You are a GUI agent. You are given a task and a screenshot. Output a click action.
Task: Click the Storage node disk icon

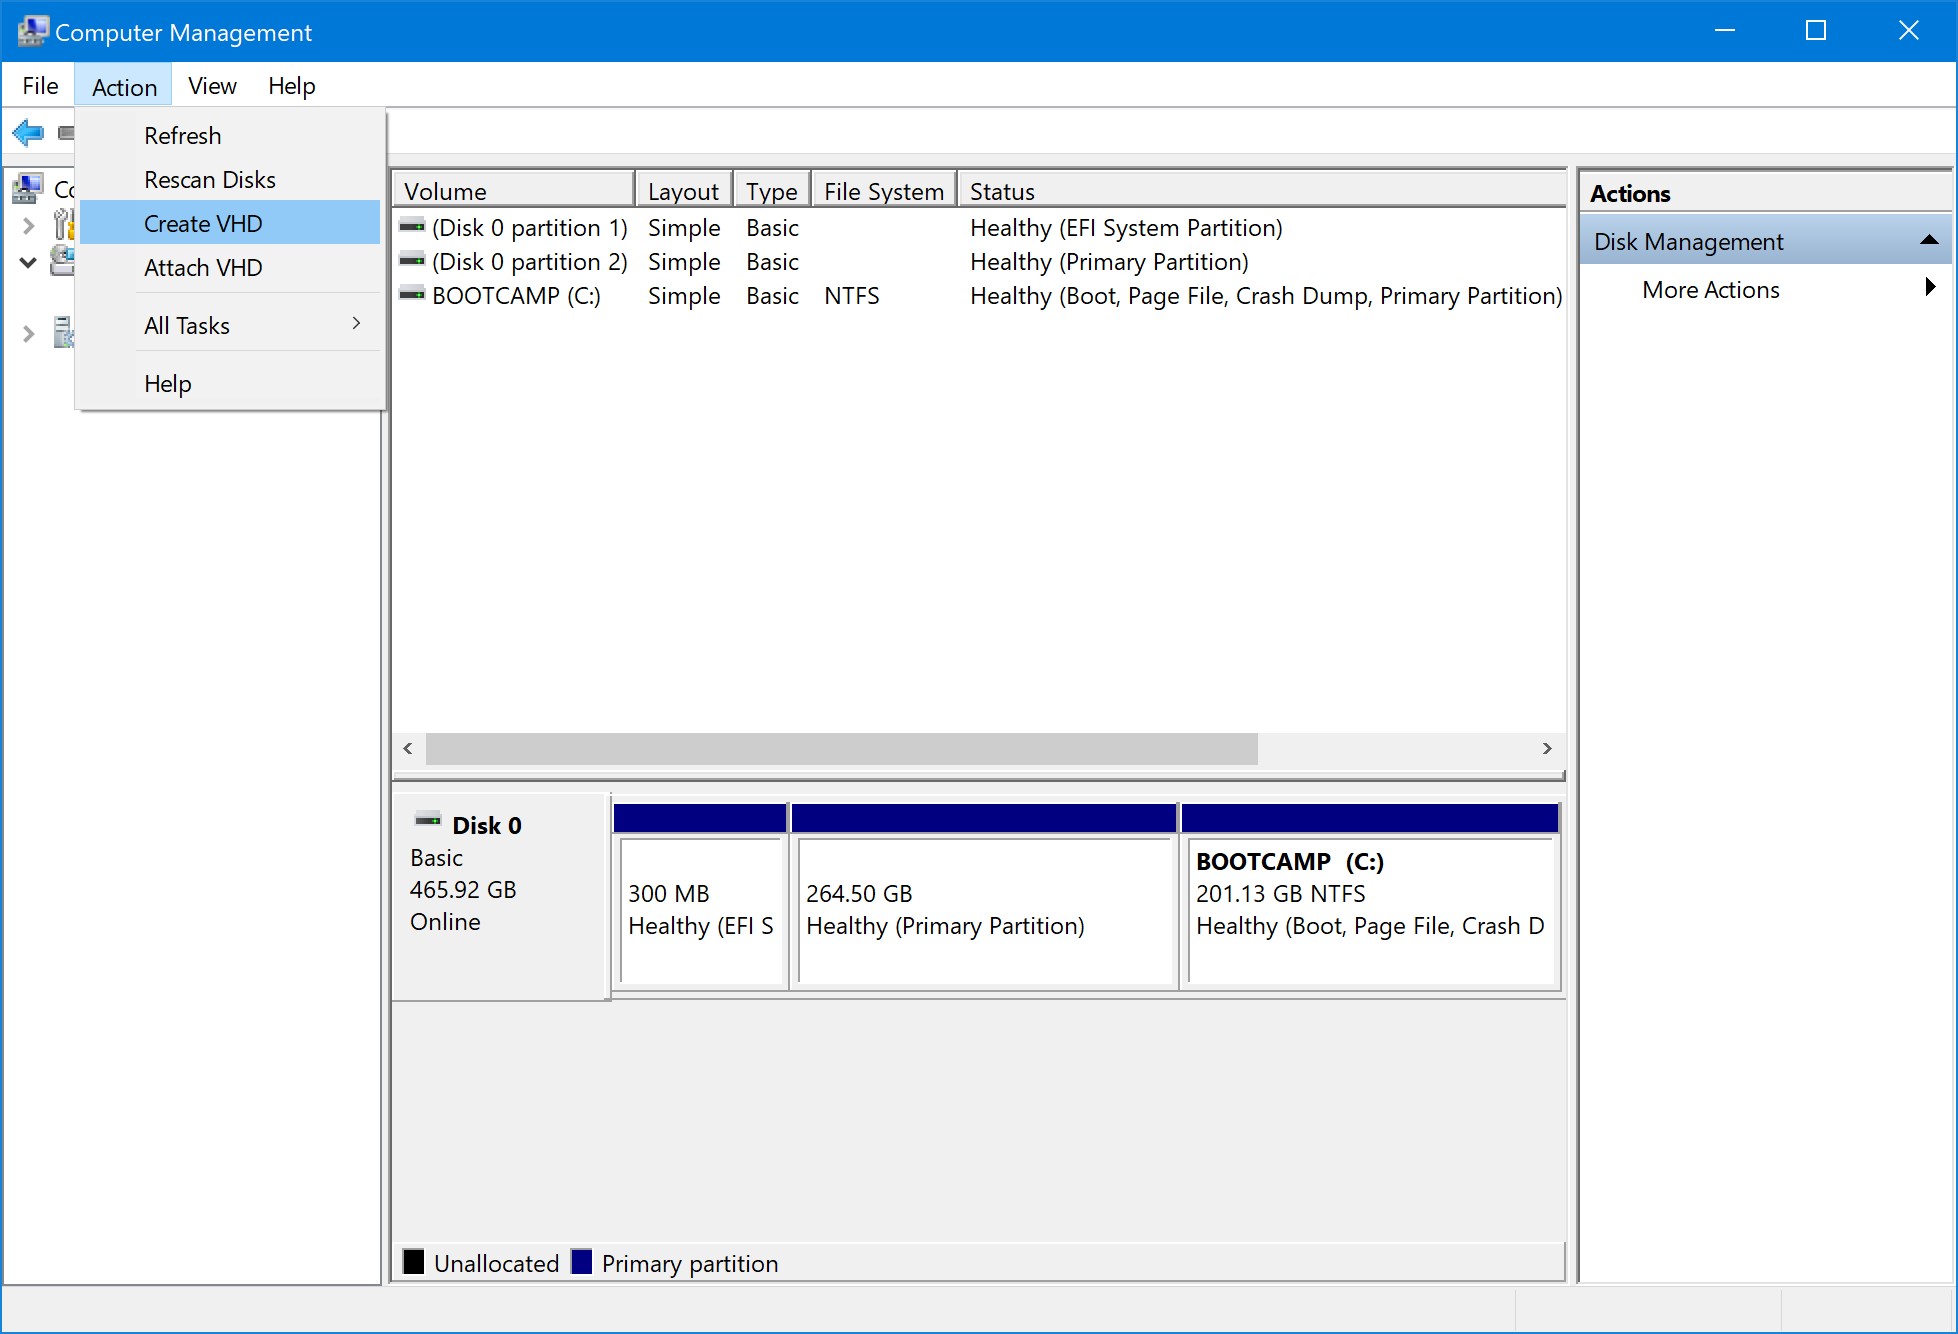[x=62, y=262]
